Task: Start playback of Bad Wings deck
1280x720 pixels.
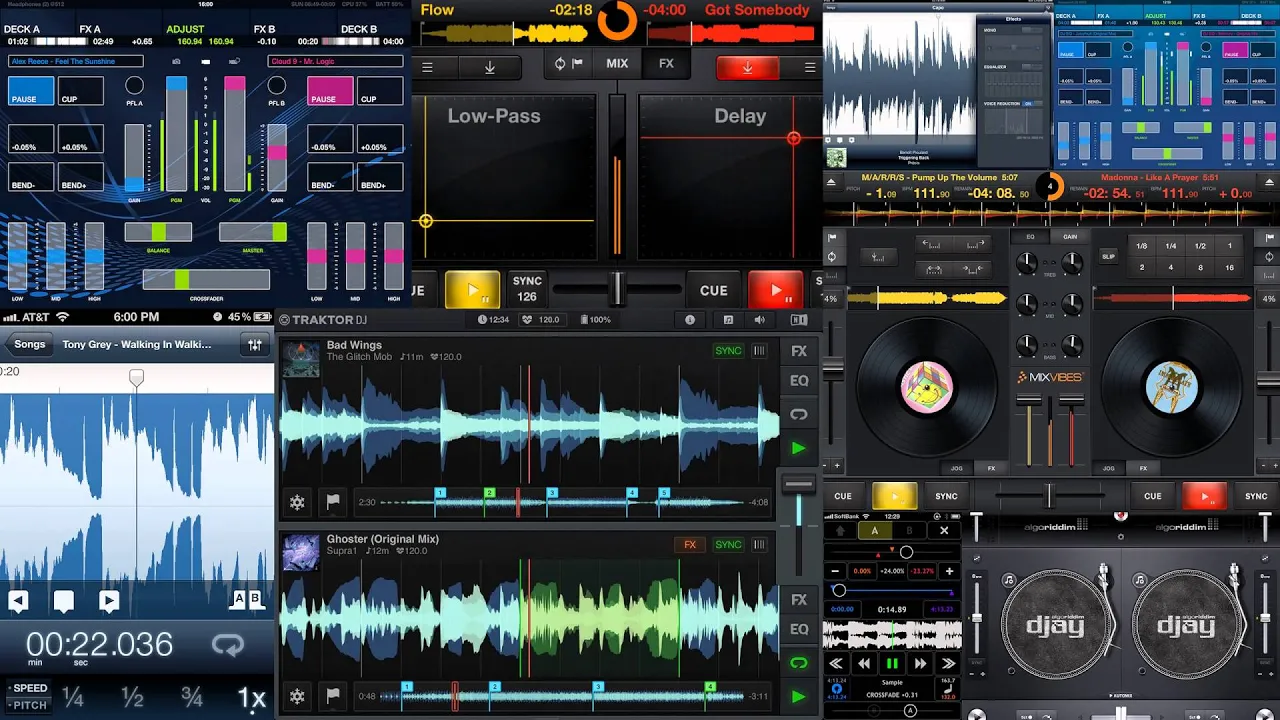Action: (799, 448)
